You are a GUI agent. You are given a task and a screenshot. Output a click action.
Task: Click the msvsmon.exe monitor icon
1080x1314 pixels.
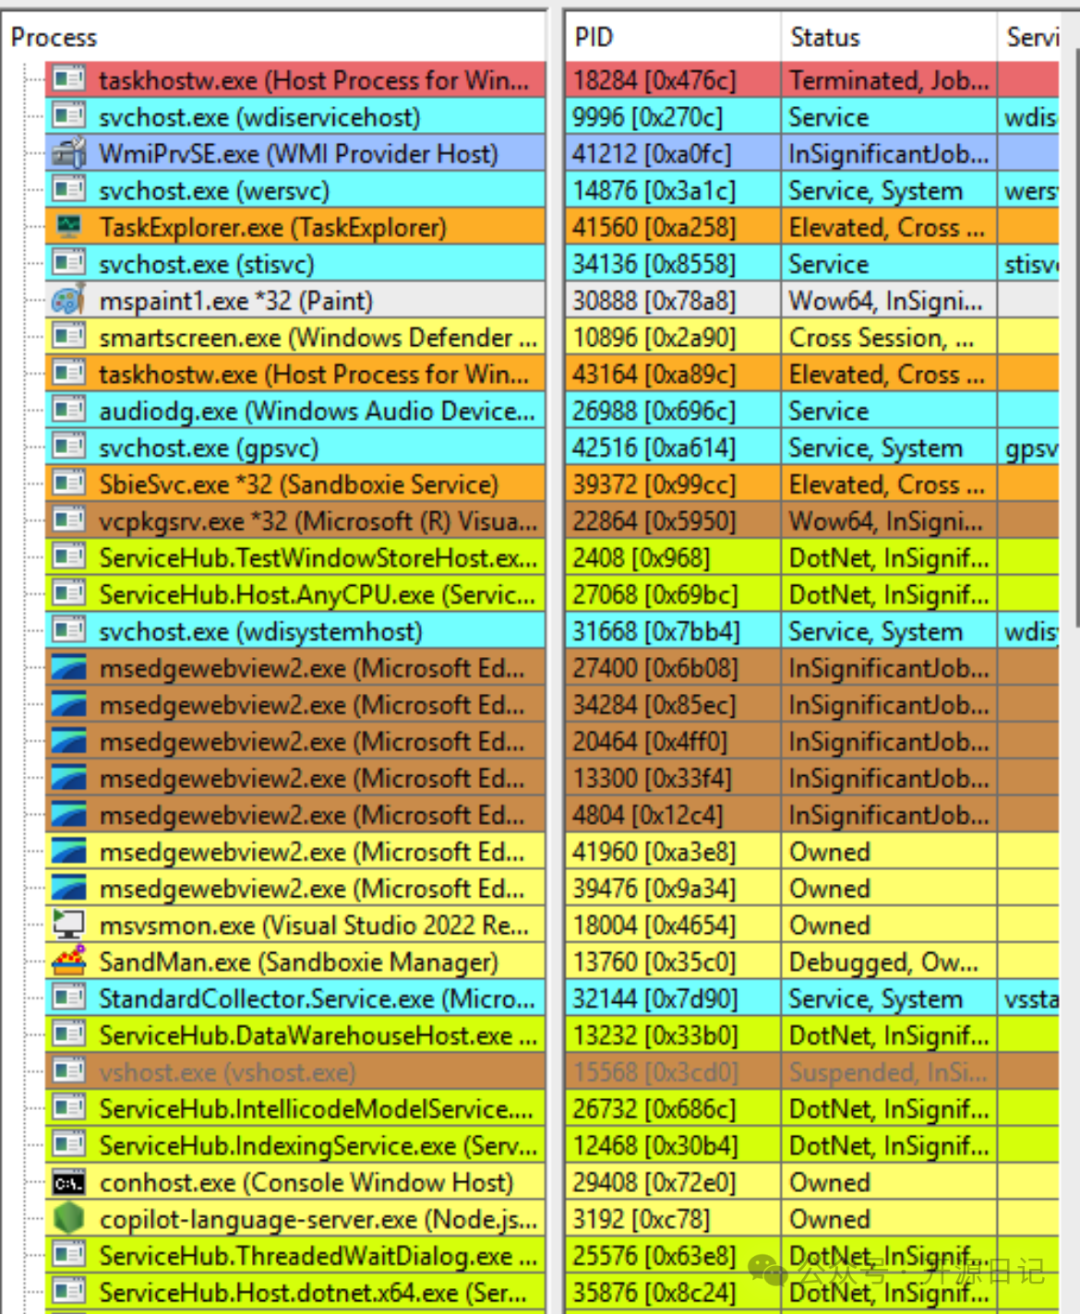pyautogui.click(x=69, y=924)
